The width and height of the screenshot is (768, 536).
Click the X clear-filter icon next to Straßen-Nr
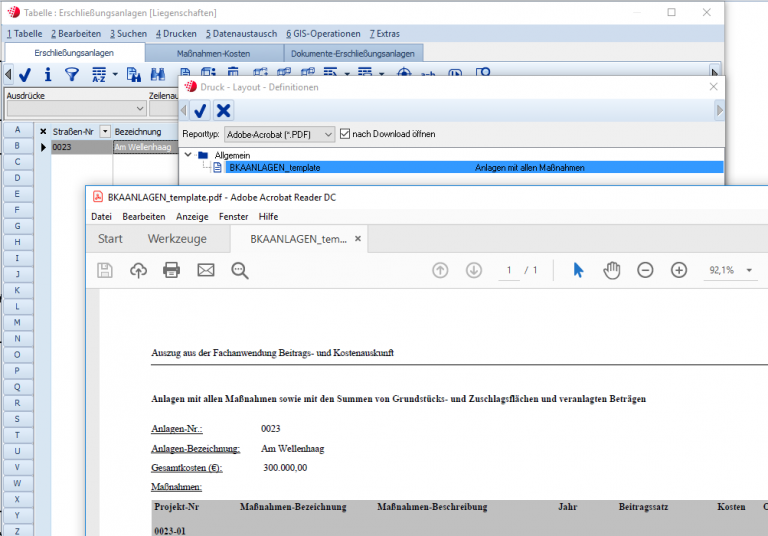pyautogui.click(x=43, y=131)
